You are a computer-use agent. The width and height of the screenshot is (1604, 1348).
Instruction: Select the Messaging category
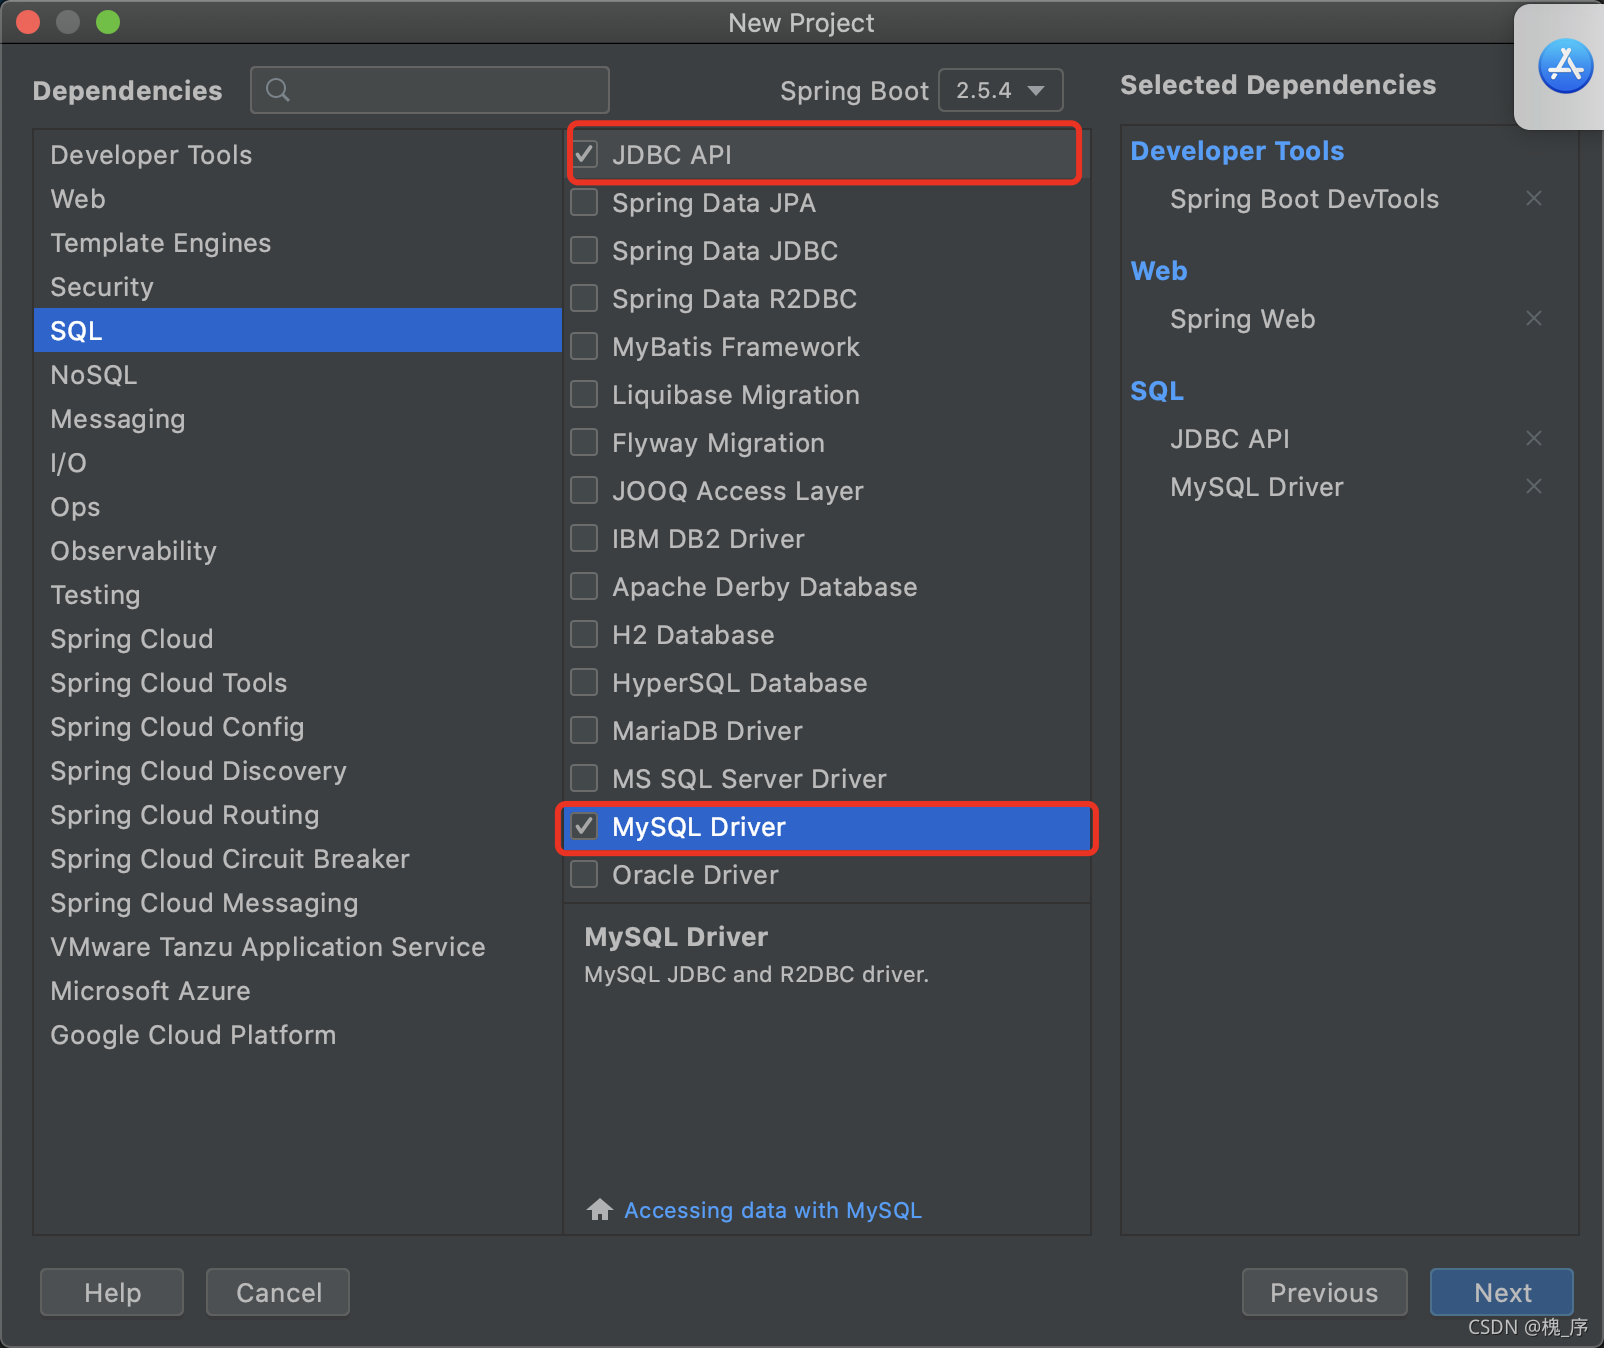pyautogui.click(x=298, y=419)
